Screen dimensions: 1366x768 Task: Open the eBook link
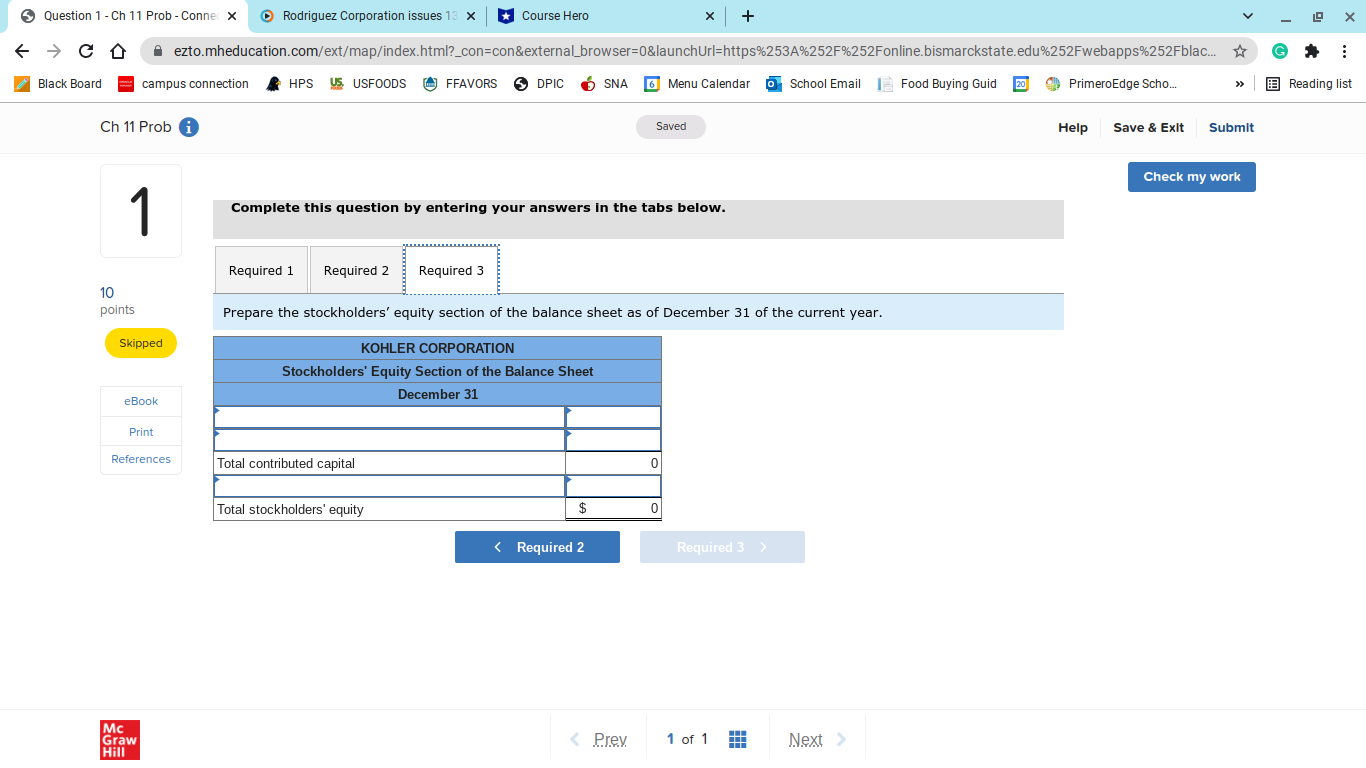pyautogui.click(x=140, y=401)
